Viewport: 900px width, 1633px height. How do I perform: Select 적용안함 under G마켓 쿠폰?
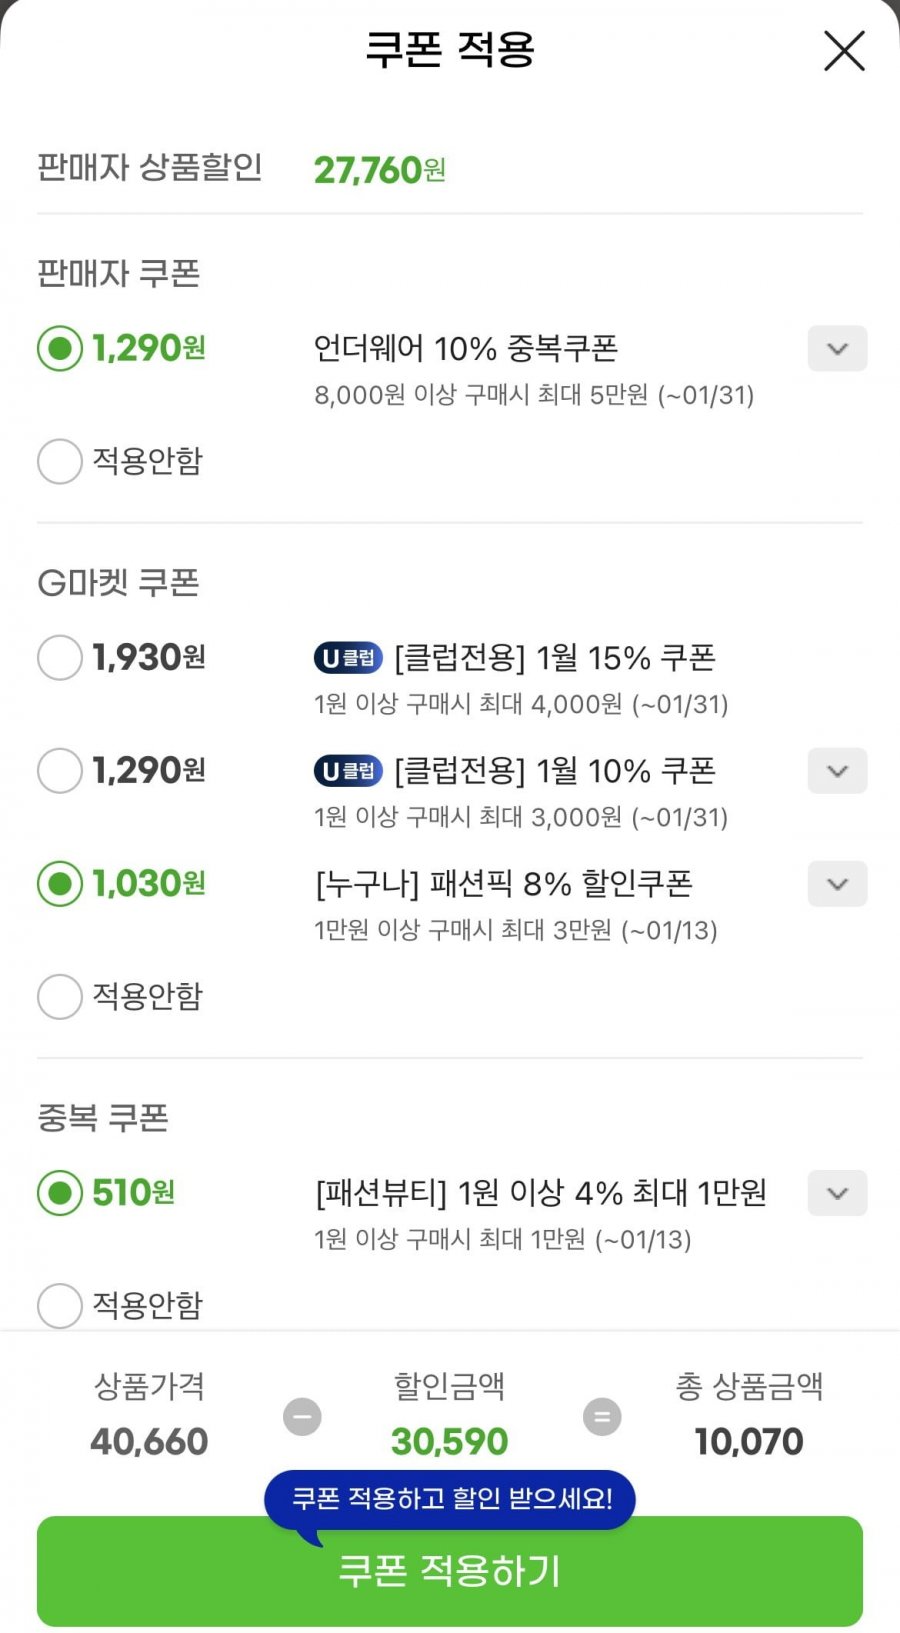[x=60, y=997]
